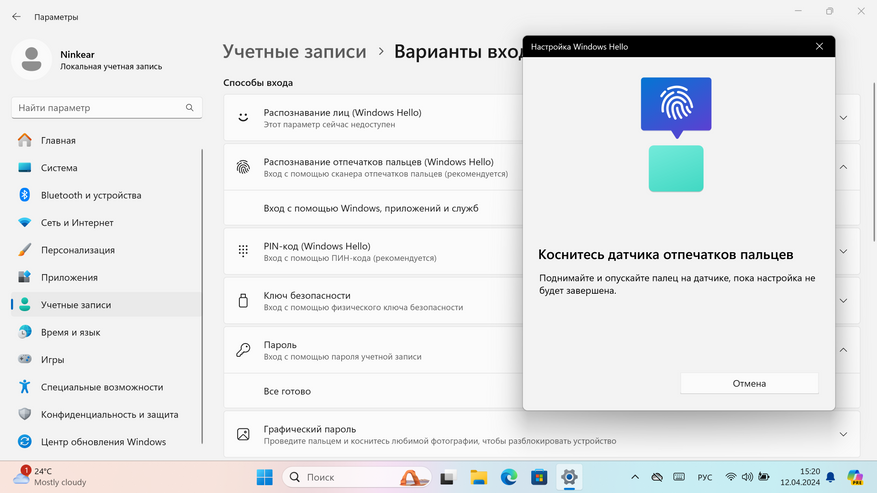Click the accessibility figure icon in sidebar
Screen dimensions: 877x493
(25, 387)
